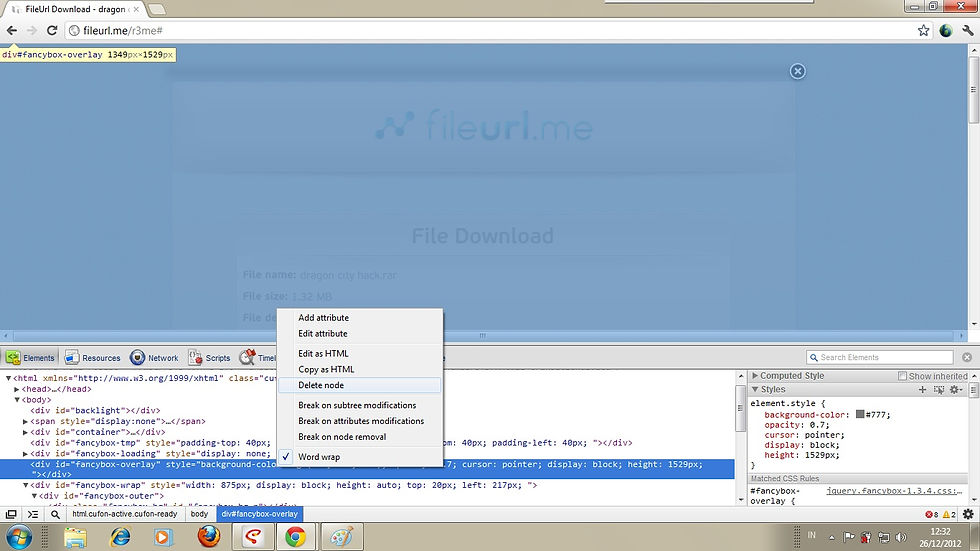Switch to Paint in the taskbar
Image resolution: width=980 pixels, height=551 pixels.
[341, 537]
